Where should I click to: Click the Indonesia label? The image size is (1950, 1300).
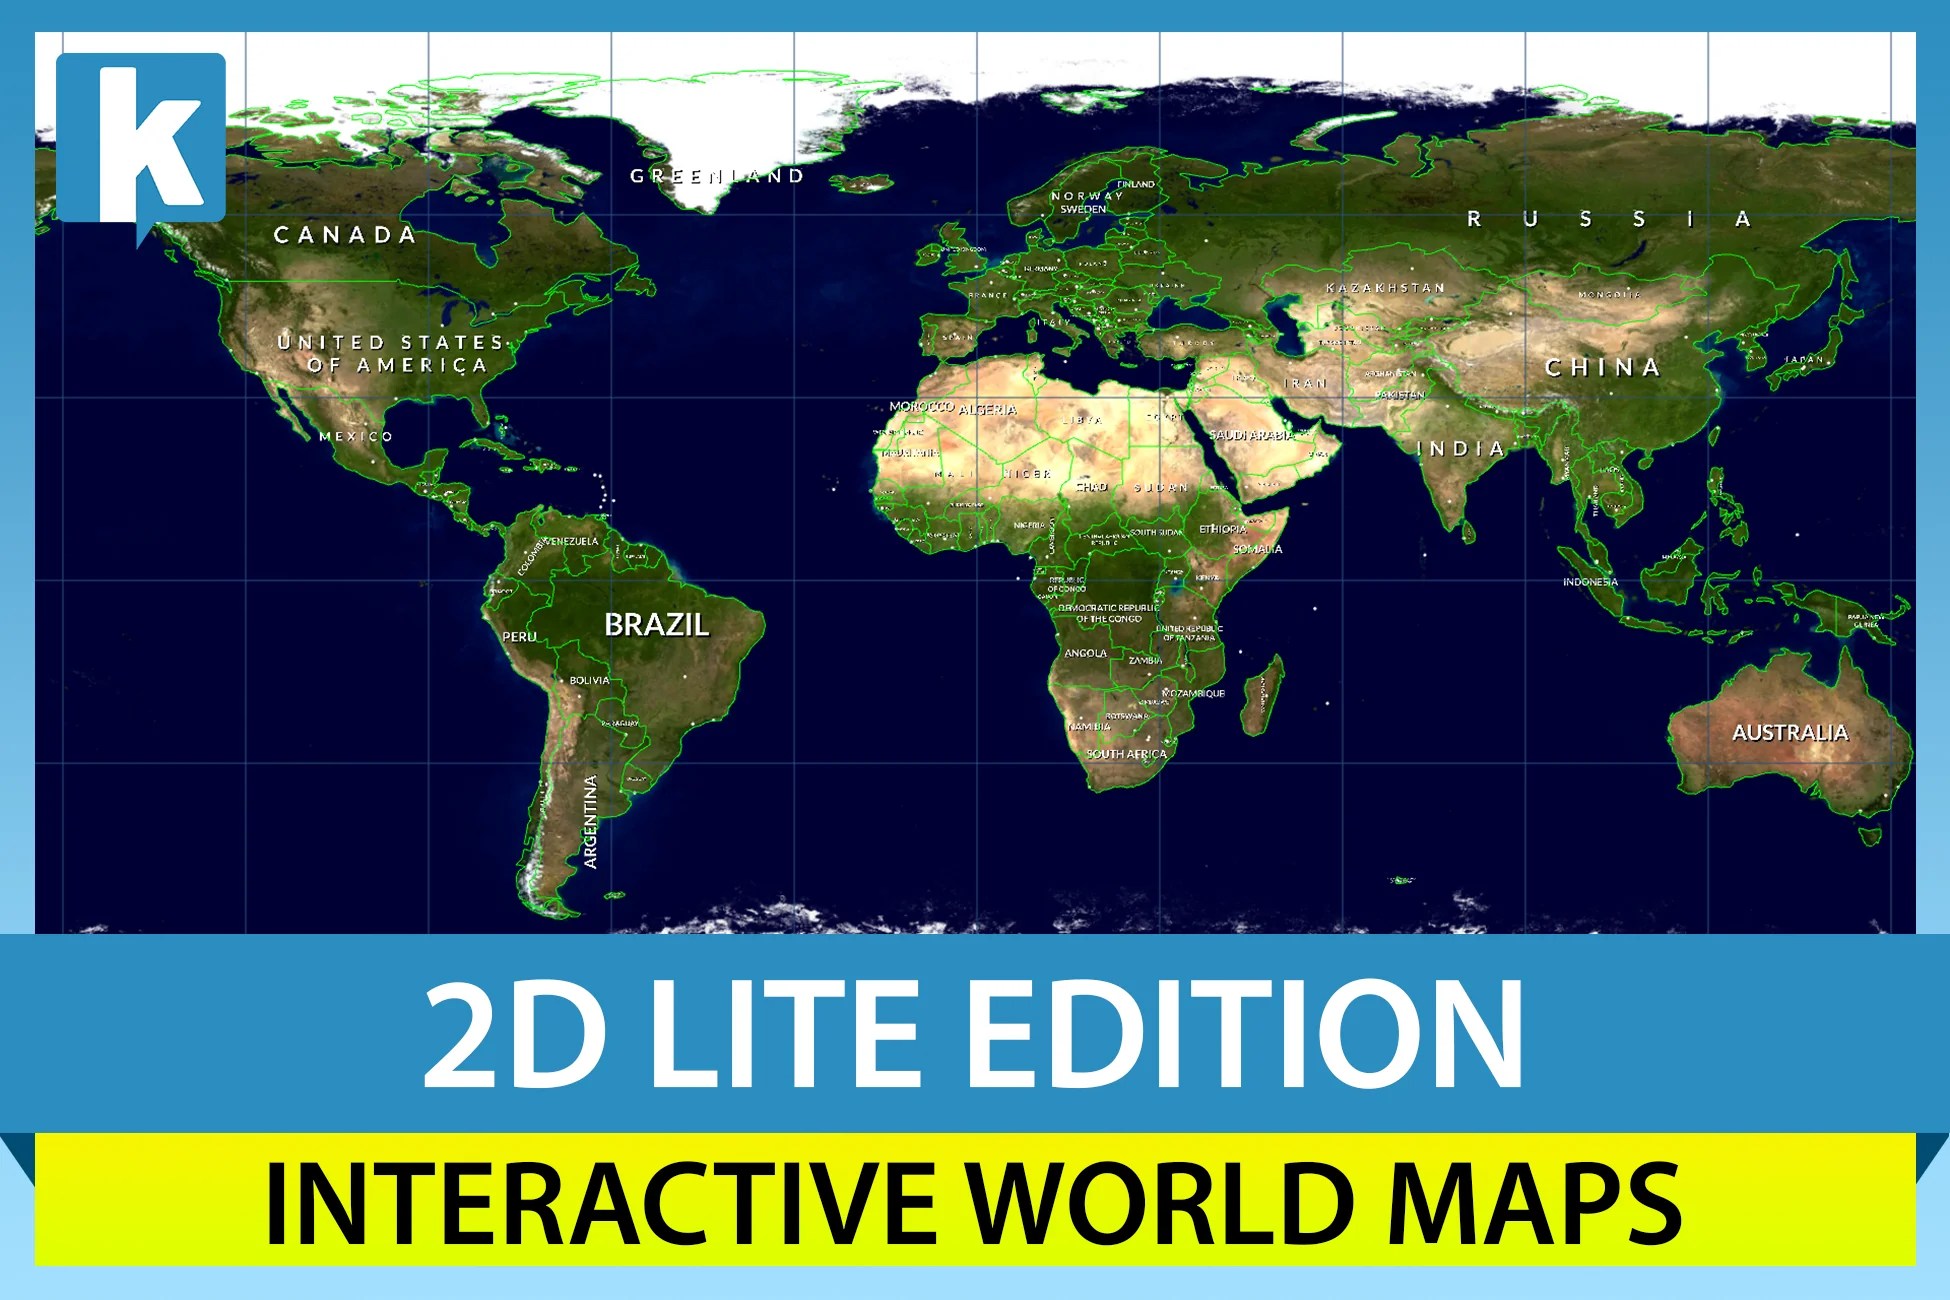[1590, 582]
